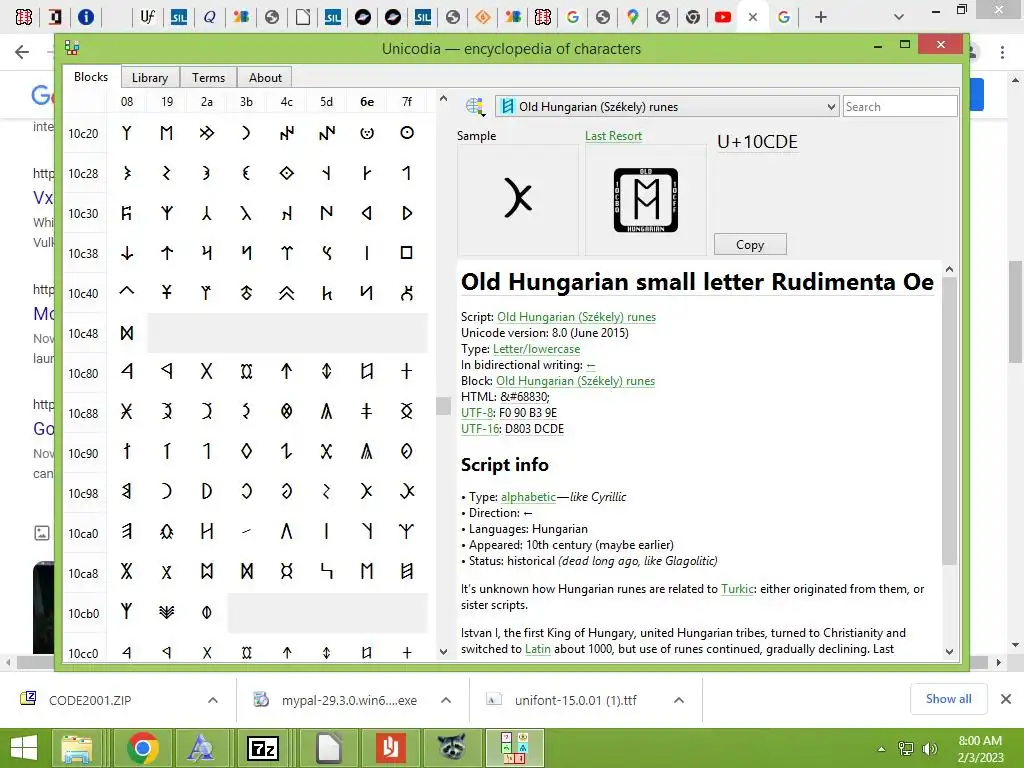The width and height of the screenshot is (1024, 768).
Task: Select the smiley-face glyph in row 10c20
Action: tap(367, 133)
